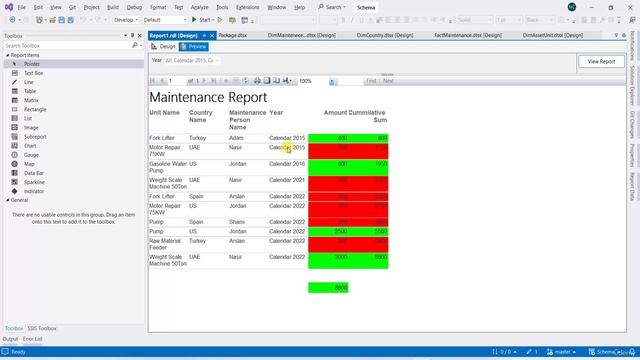Screen dimensions: 640x360
Task: Open the Format menu
Action: click(x=158, y=7)
